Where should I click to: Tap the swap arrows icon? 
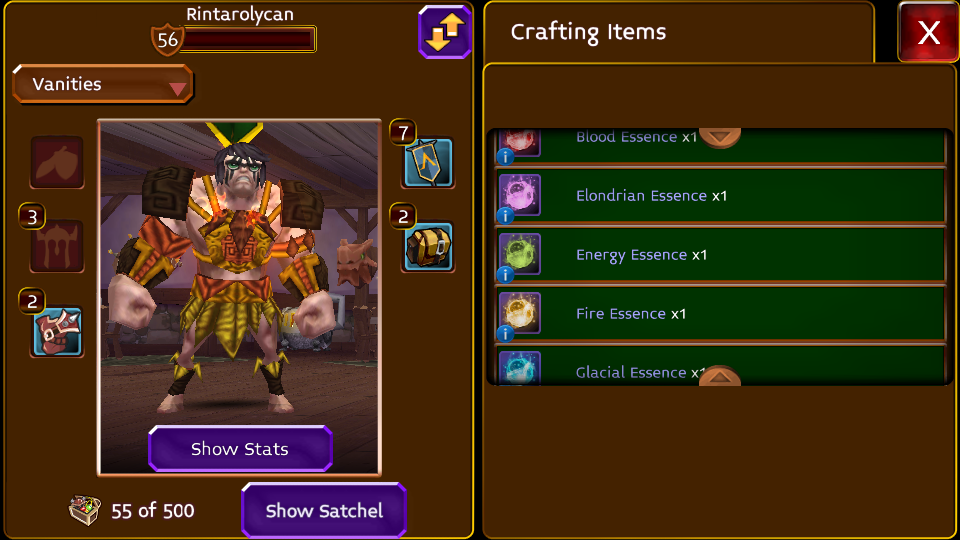click(x=445, y=32)
